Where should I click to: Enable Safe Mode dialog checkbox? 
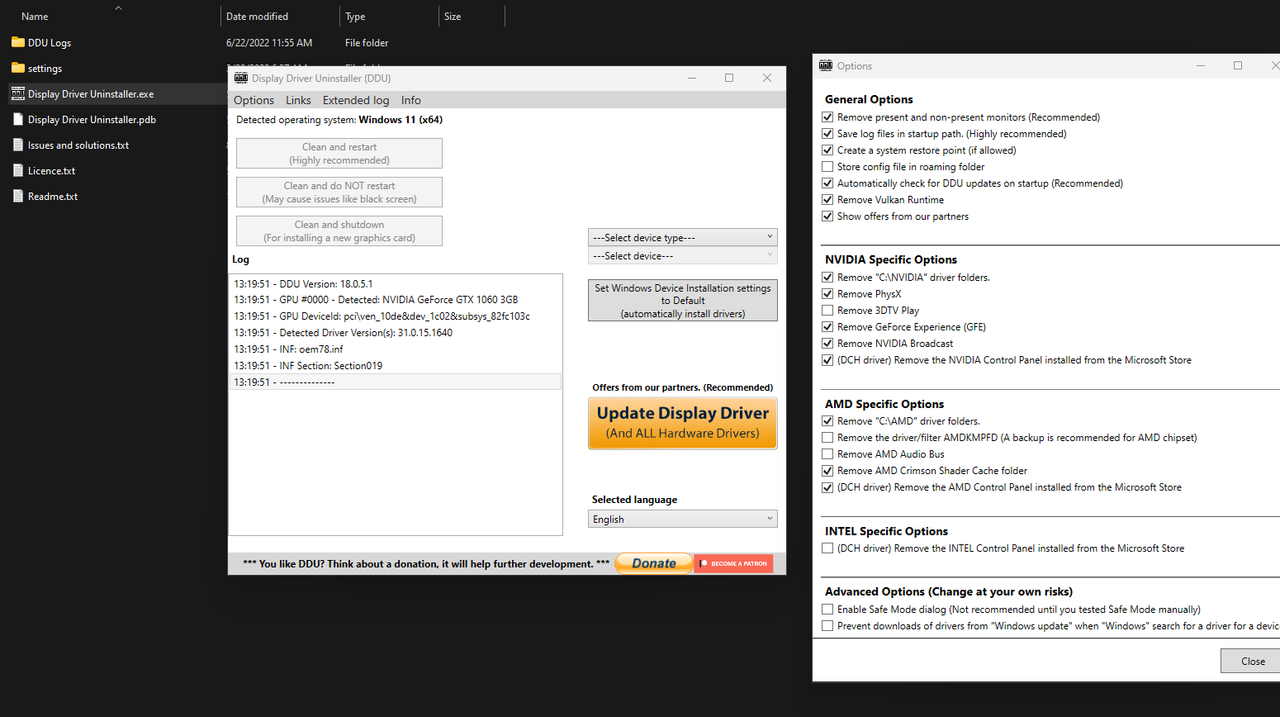827,609
